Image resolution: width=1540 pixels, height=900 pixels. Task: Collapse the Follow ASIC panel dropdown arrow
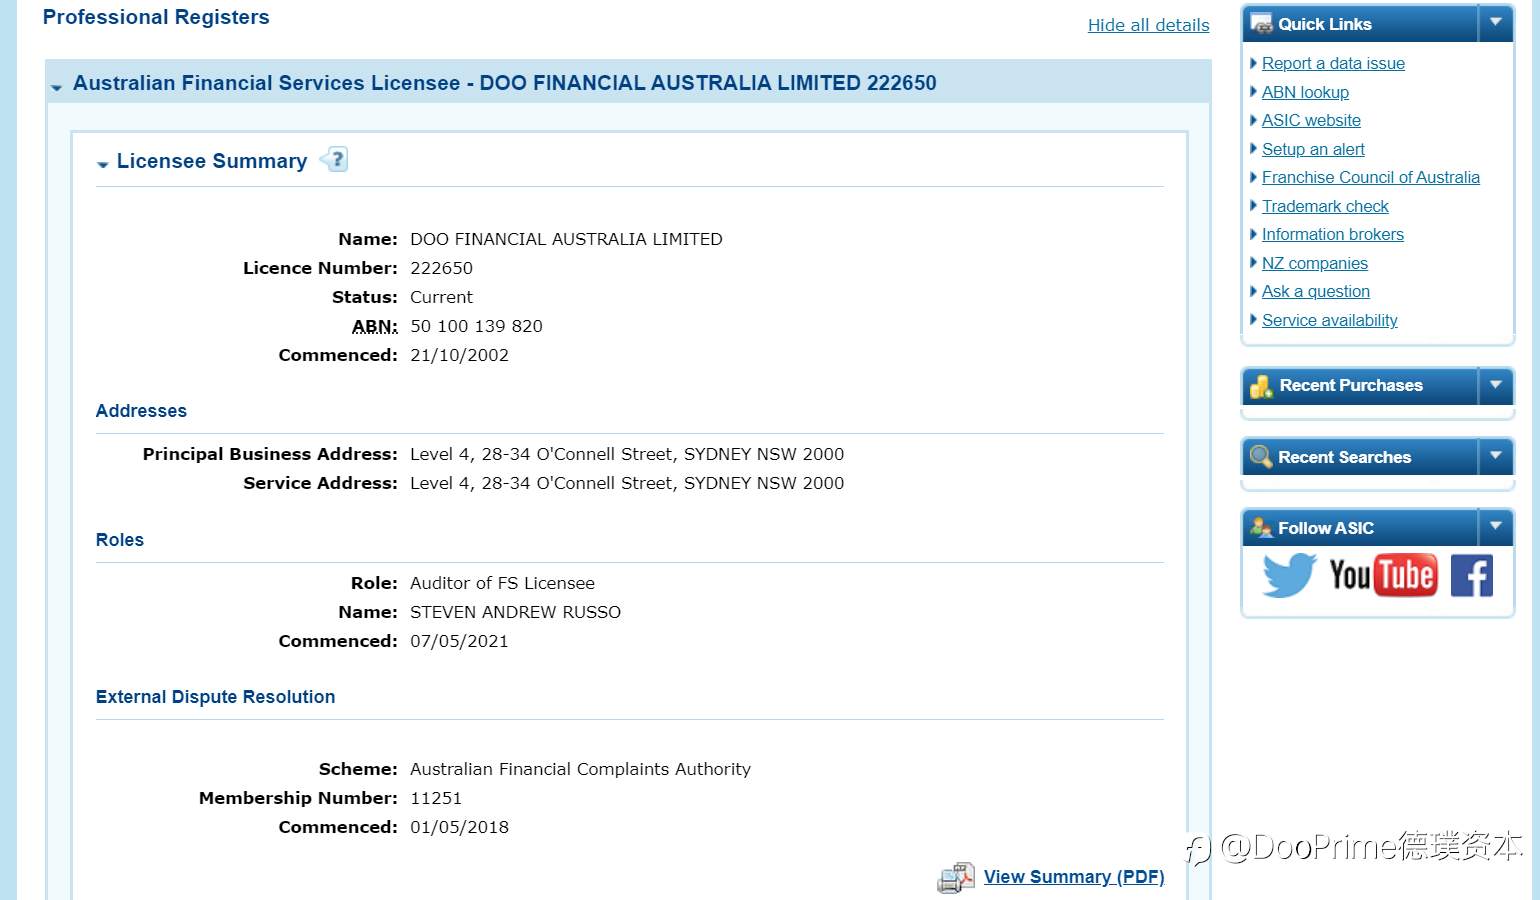click(1496, 526)
